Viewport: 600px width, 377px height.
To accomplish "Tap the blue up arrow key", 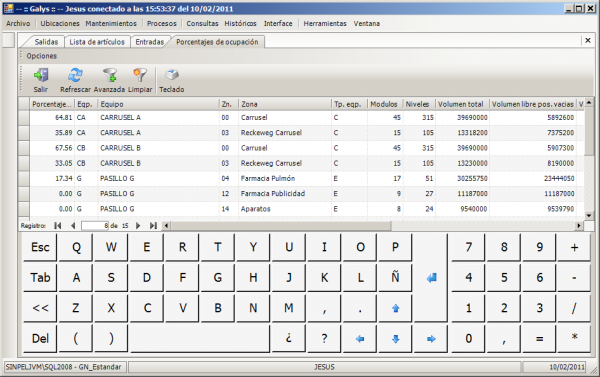I will [395, 308].
